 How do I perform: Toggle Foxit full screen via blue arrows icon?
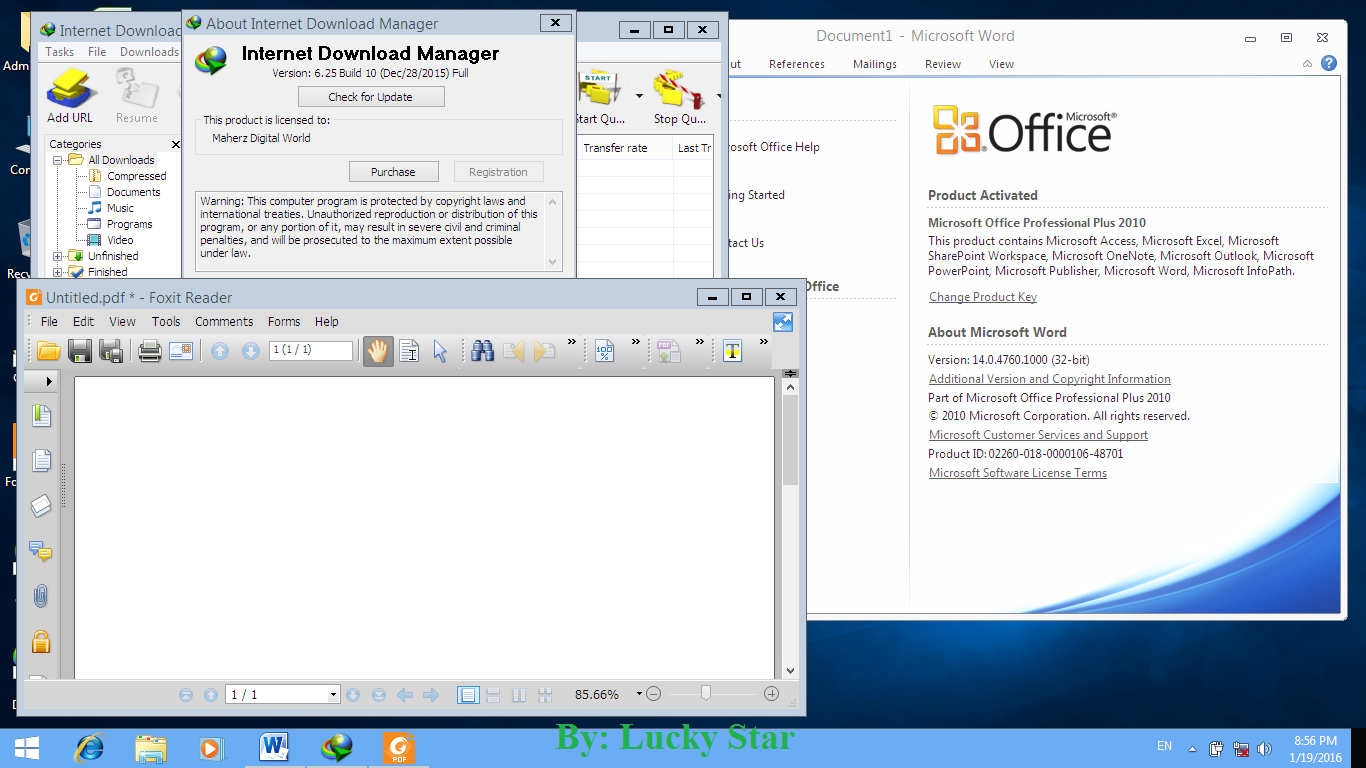coord(783,322)
